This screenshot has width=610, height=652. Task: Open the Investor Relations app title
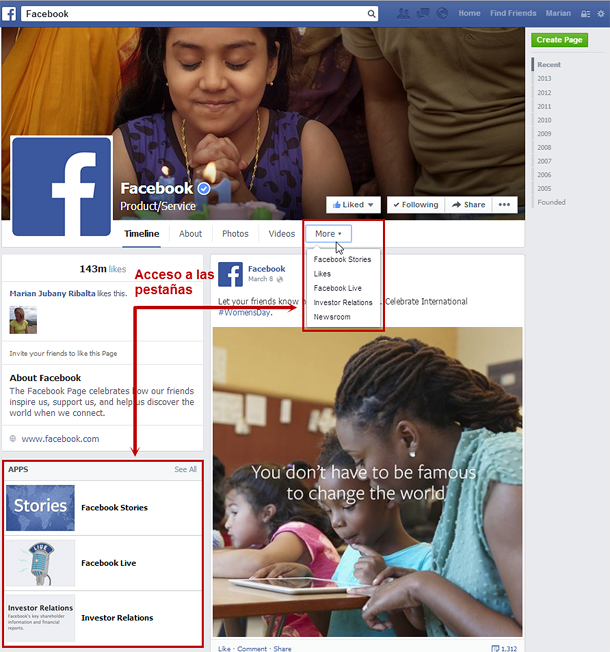coord(117,618)
